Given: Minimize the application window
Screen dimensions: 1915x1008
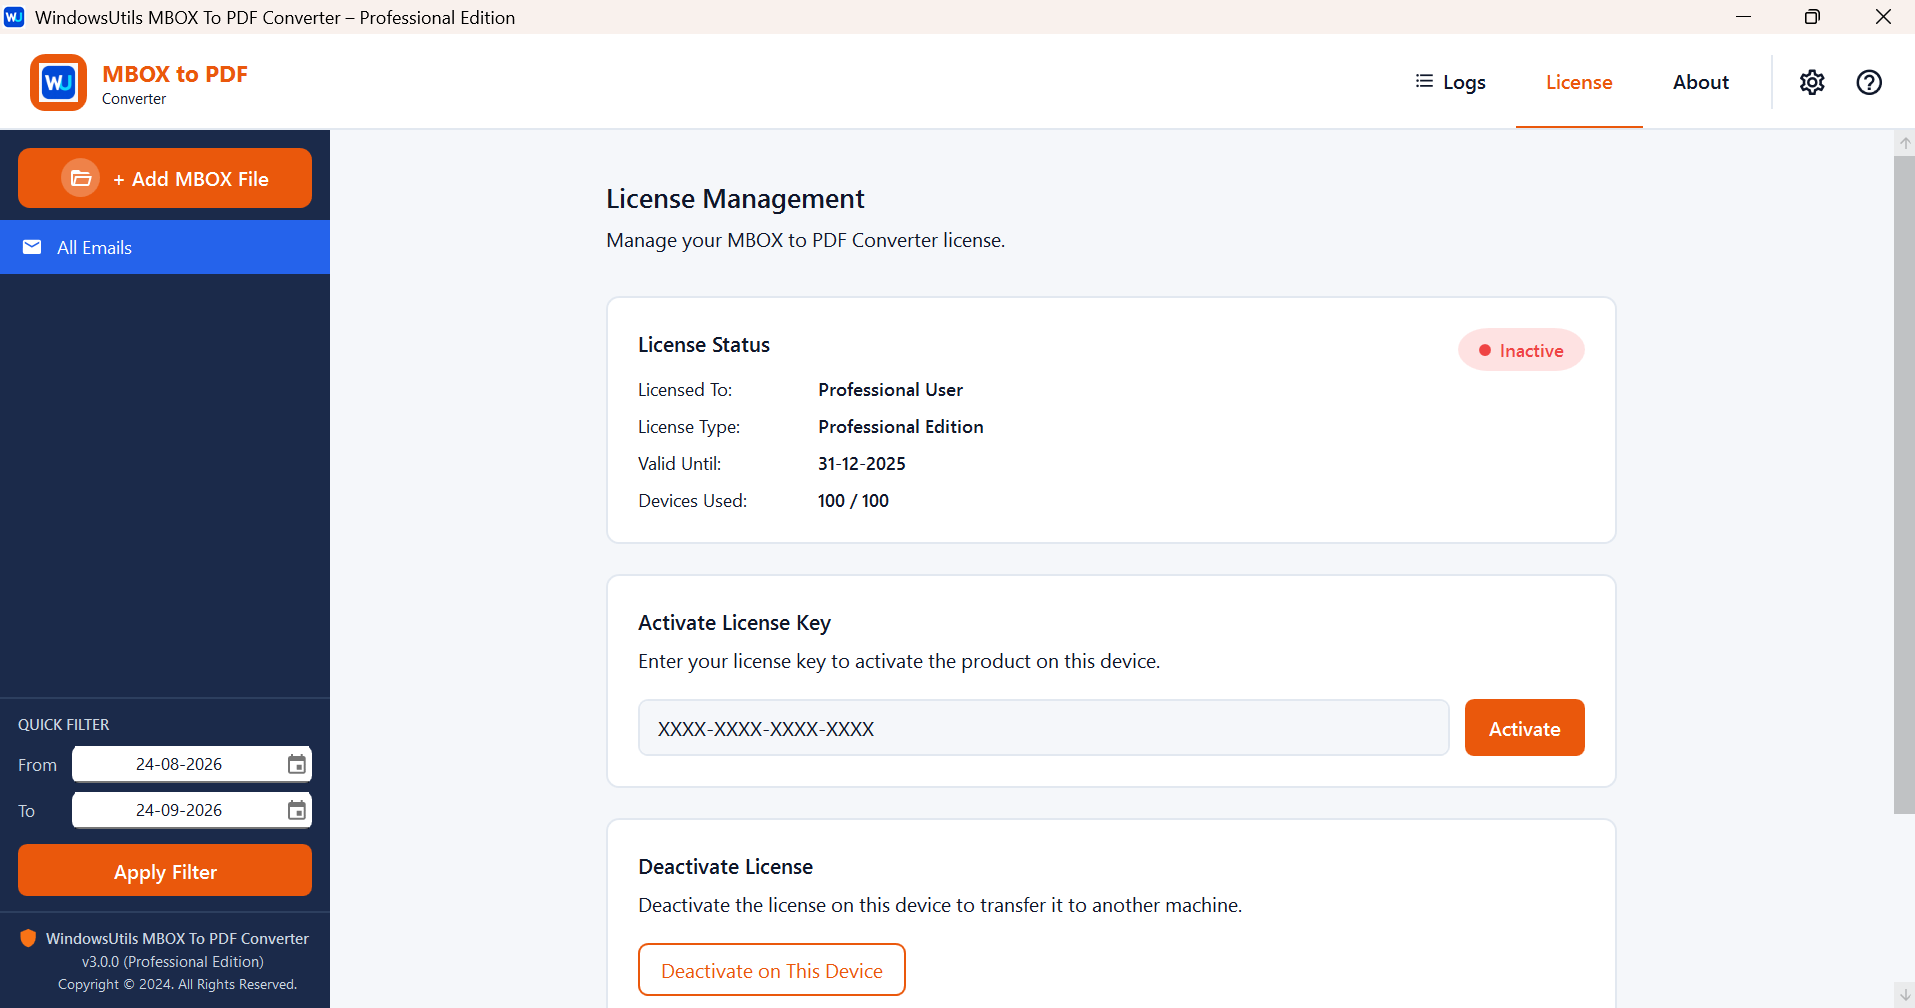Looking at the screenshot, I should tap(1743, 17).
